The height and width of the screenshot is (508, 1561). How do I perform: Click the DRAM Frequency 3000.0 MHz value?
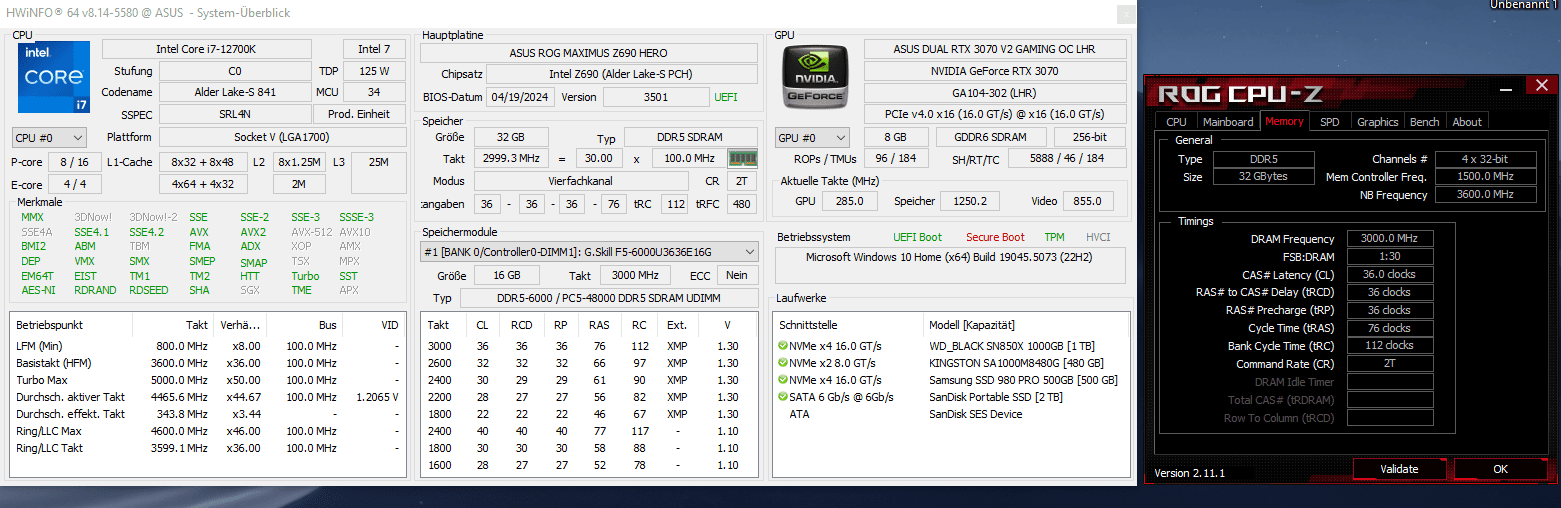(x=1390, y=238)
